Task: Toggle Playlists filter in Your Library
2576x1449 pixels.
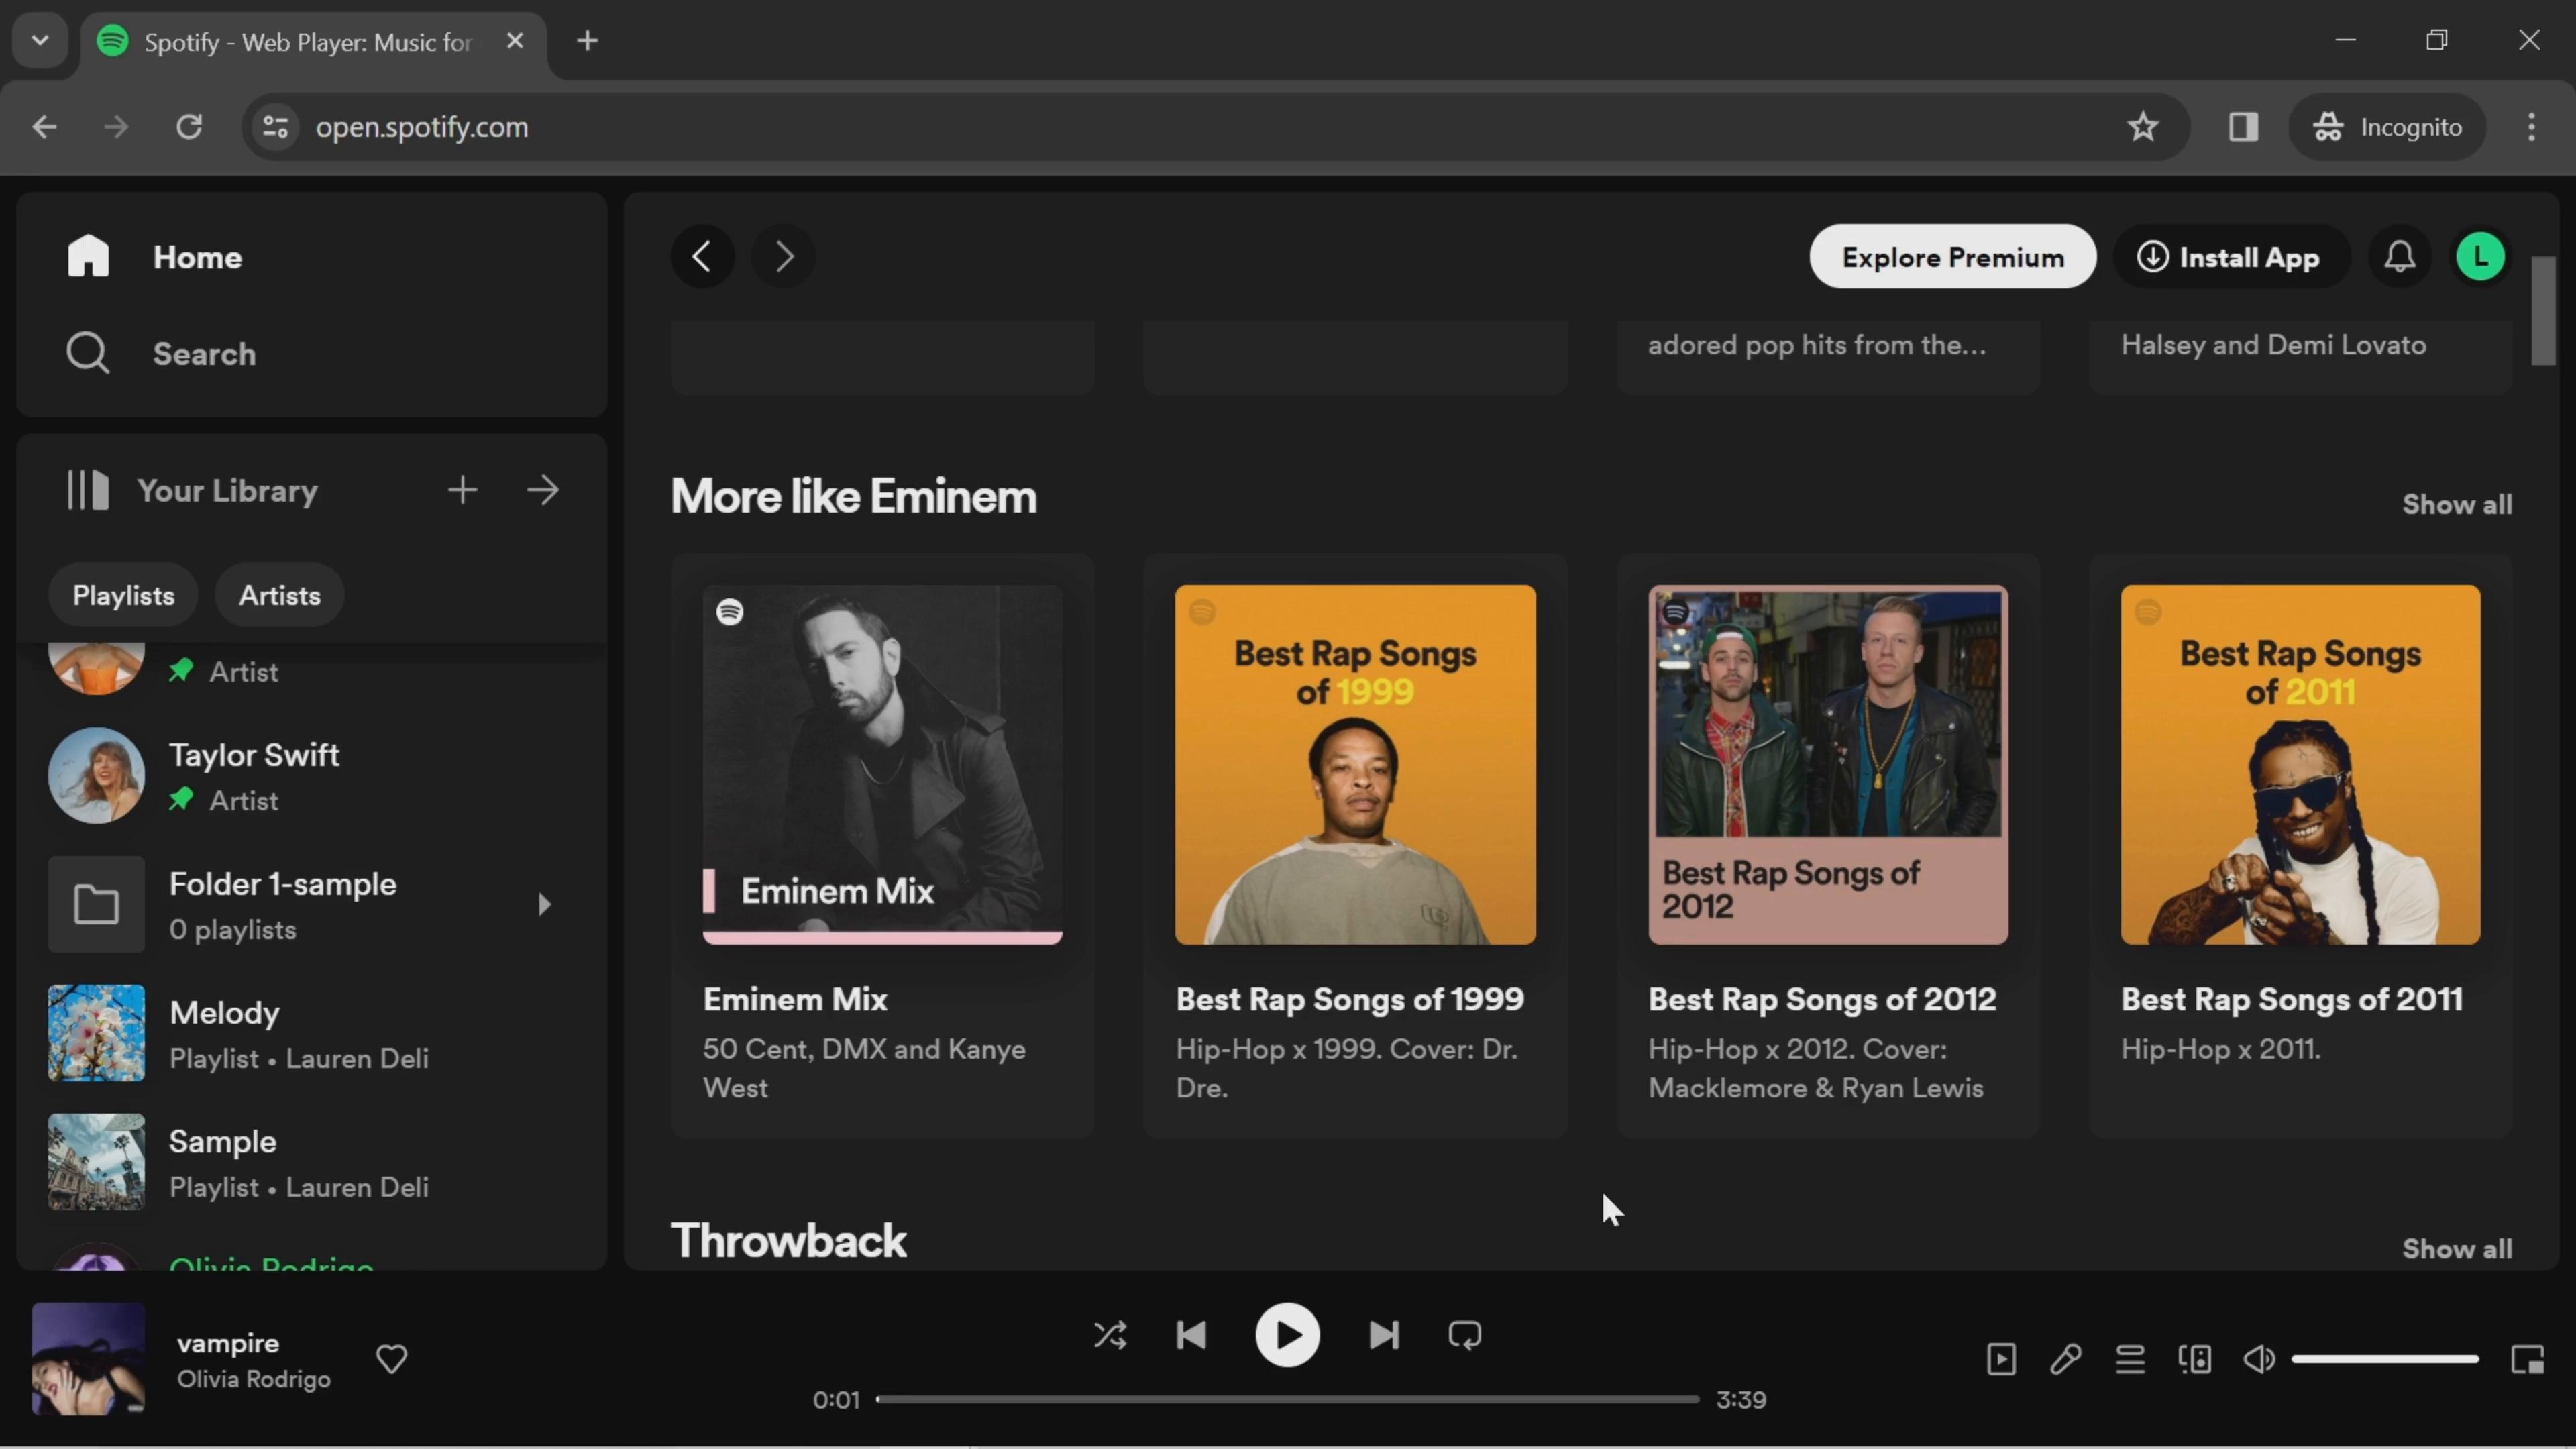Action: tap(124, 594)
